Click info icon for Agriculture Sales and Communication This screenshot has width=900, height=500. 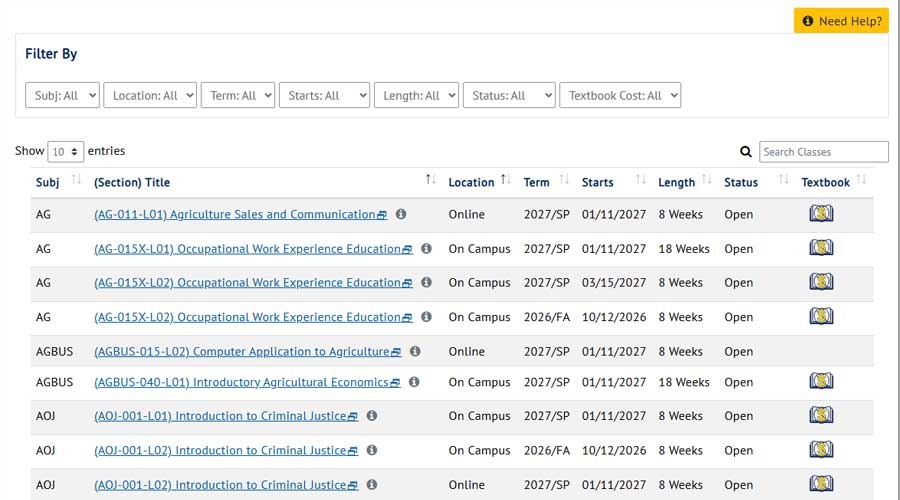tap(401, 214)
